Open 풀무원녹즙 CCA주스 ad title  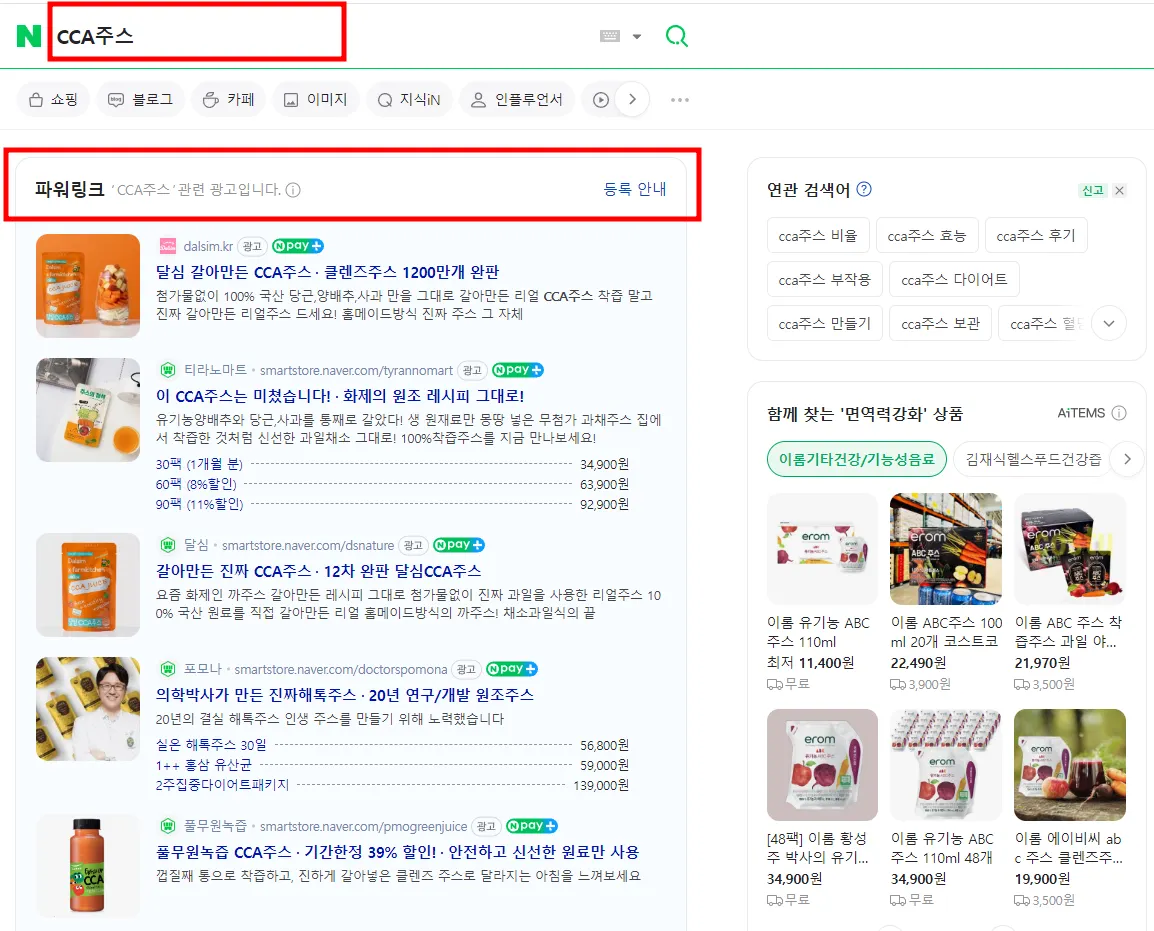[x=397, y=852]
